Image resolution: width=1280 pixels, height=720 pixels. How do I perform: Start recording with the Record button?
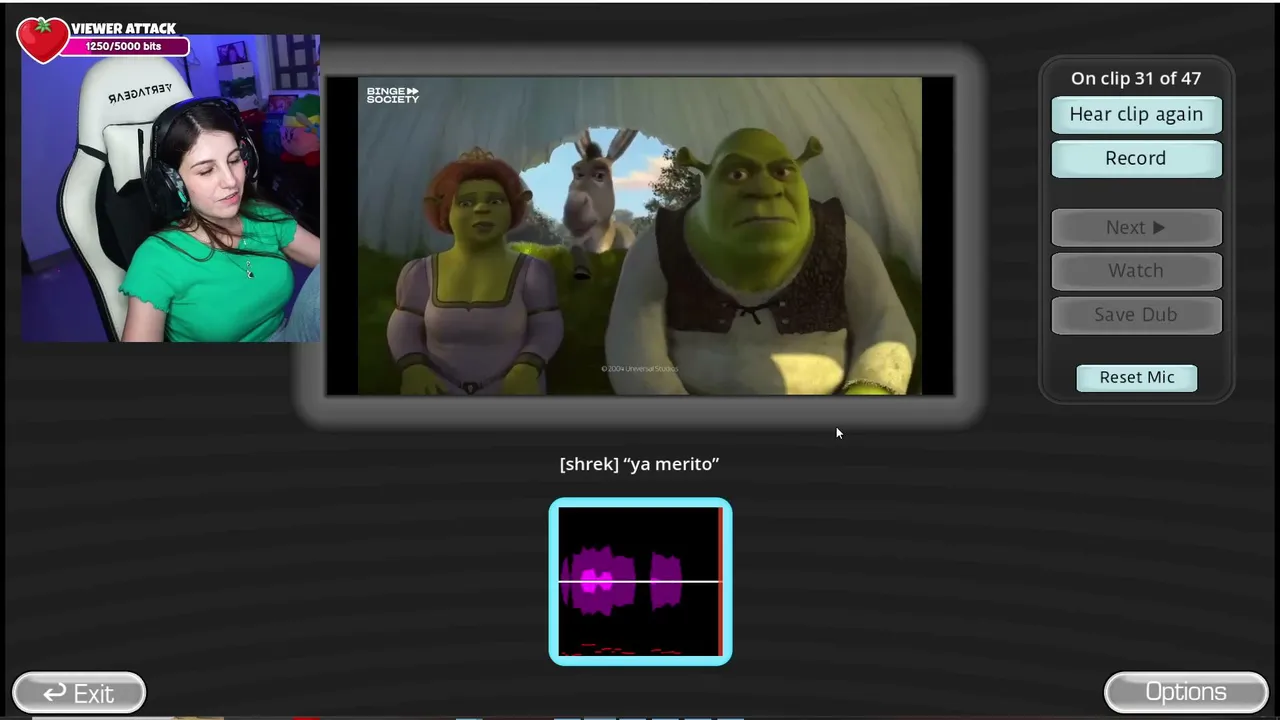point(1136,158)
